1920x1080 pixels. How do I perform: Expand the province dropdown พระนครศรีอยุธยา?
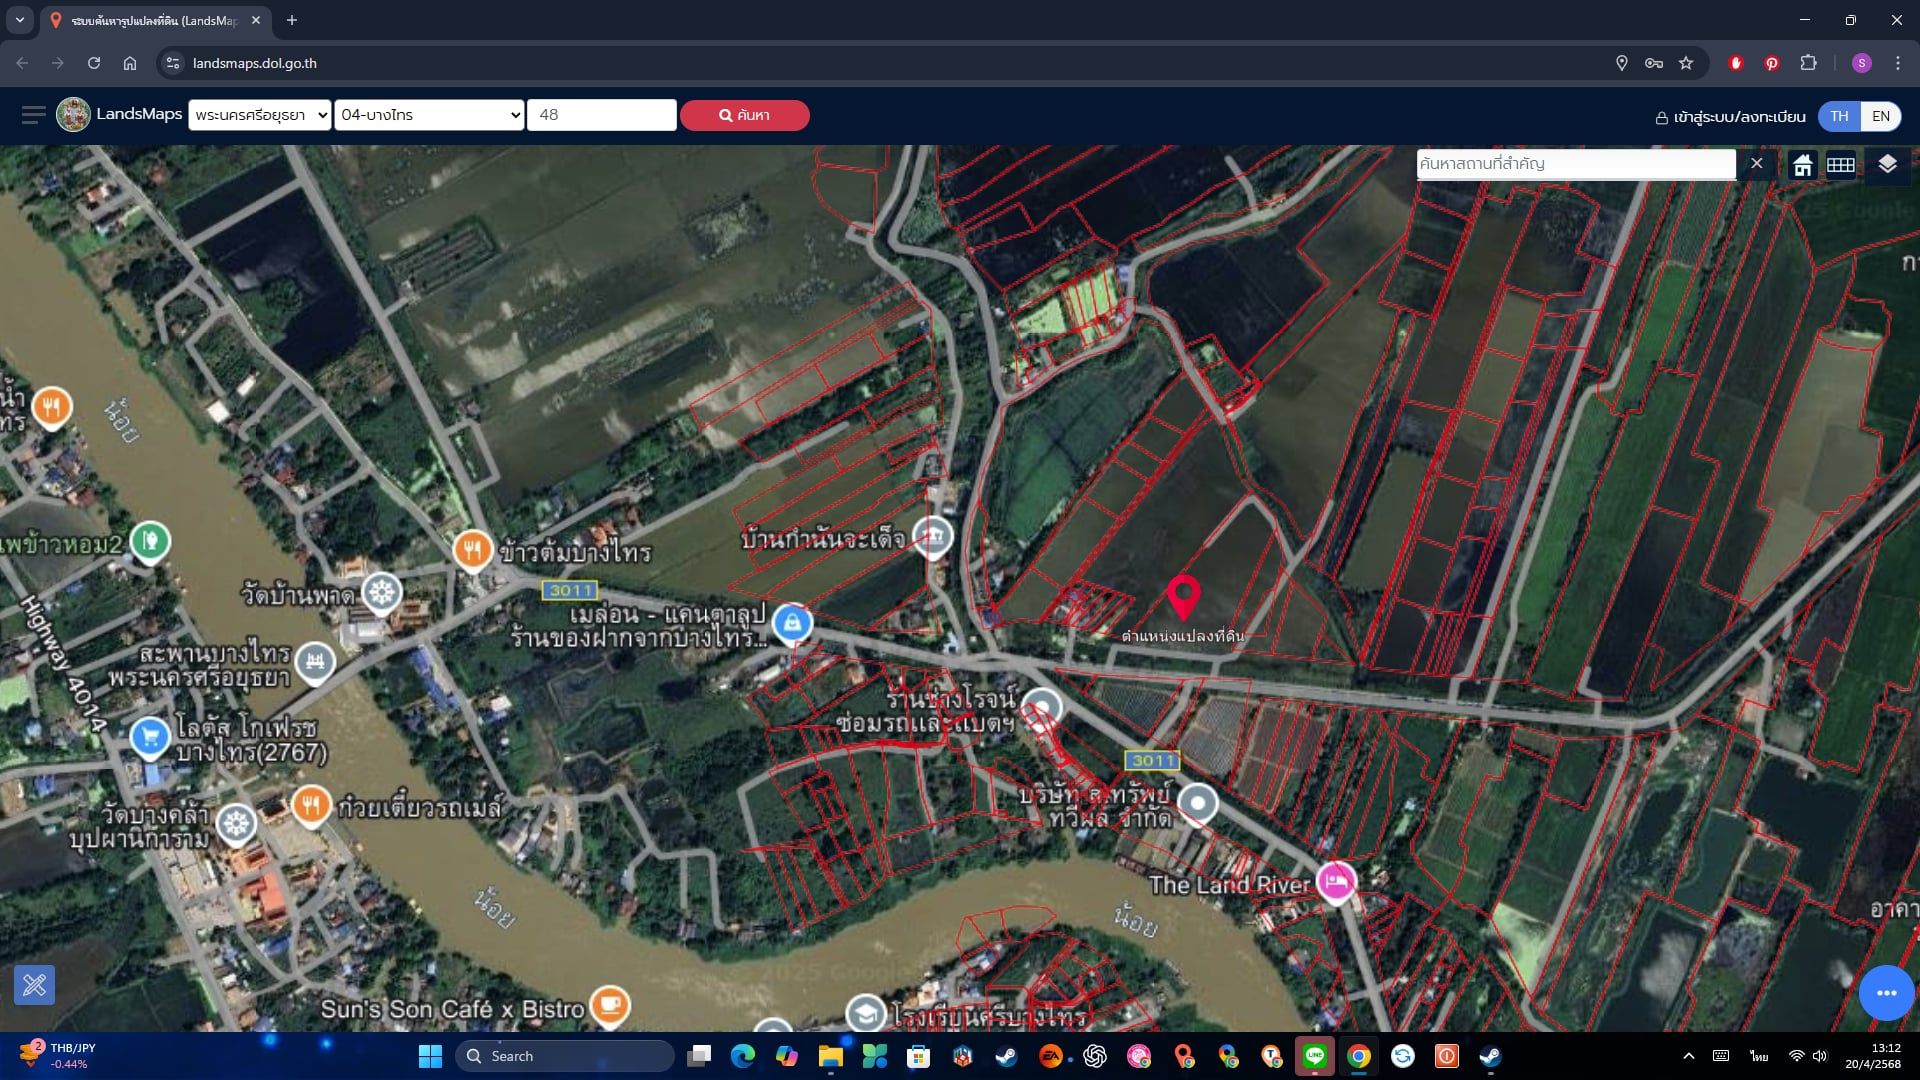[260, 115]
